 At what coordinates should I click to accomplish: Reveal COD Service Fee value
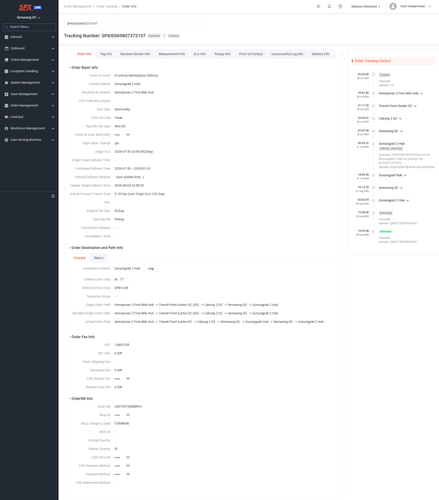click(x=128, y=379)
